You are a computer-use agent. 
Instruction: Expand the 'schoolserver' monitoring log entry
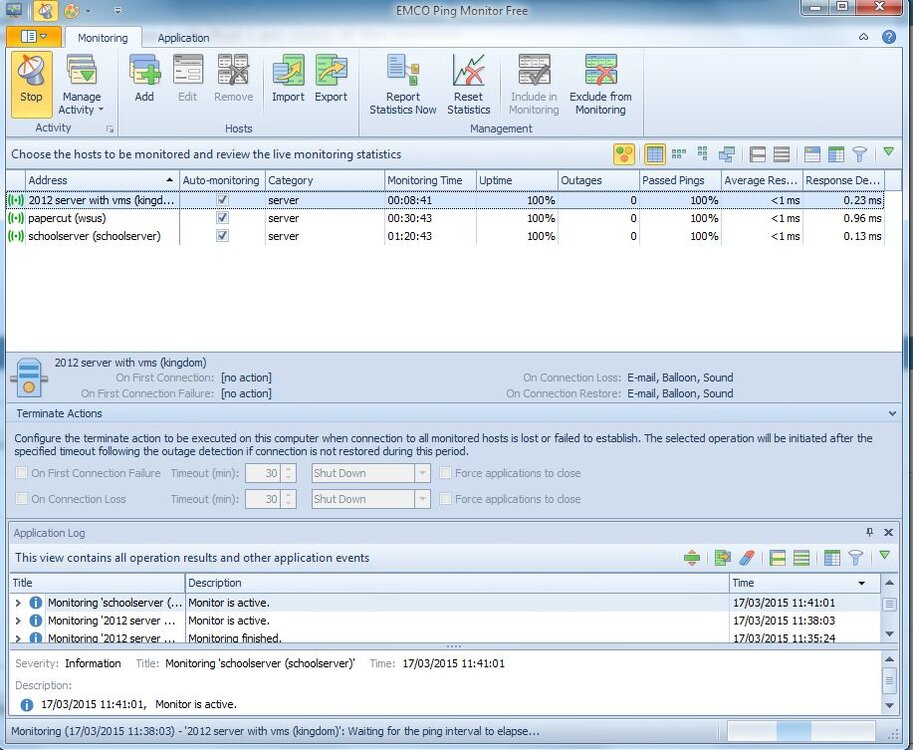pyautogui.click(x=18, y=603)
